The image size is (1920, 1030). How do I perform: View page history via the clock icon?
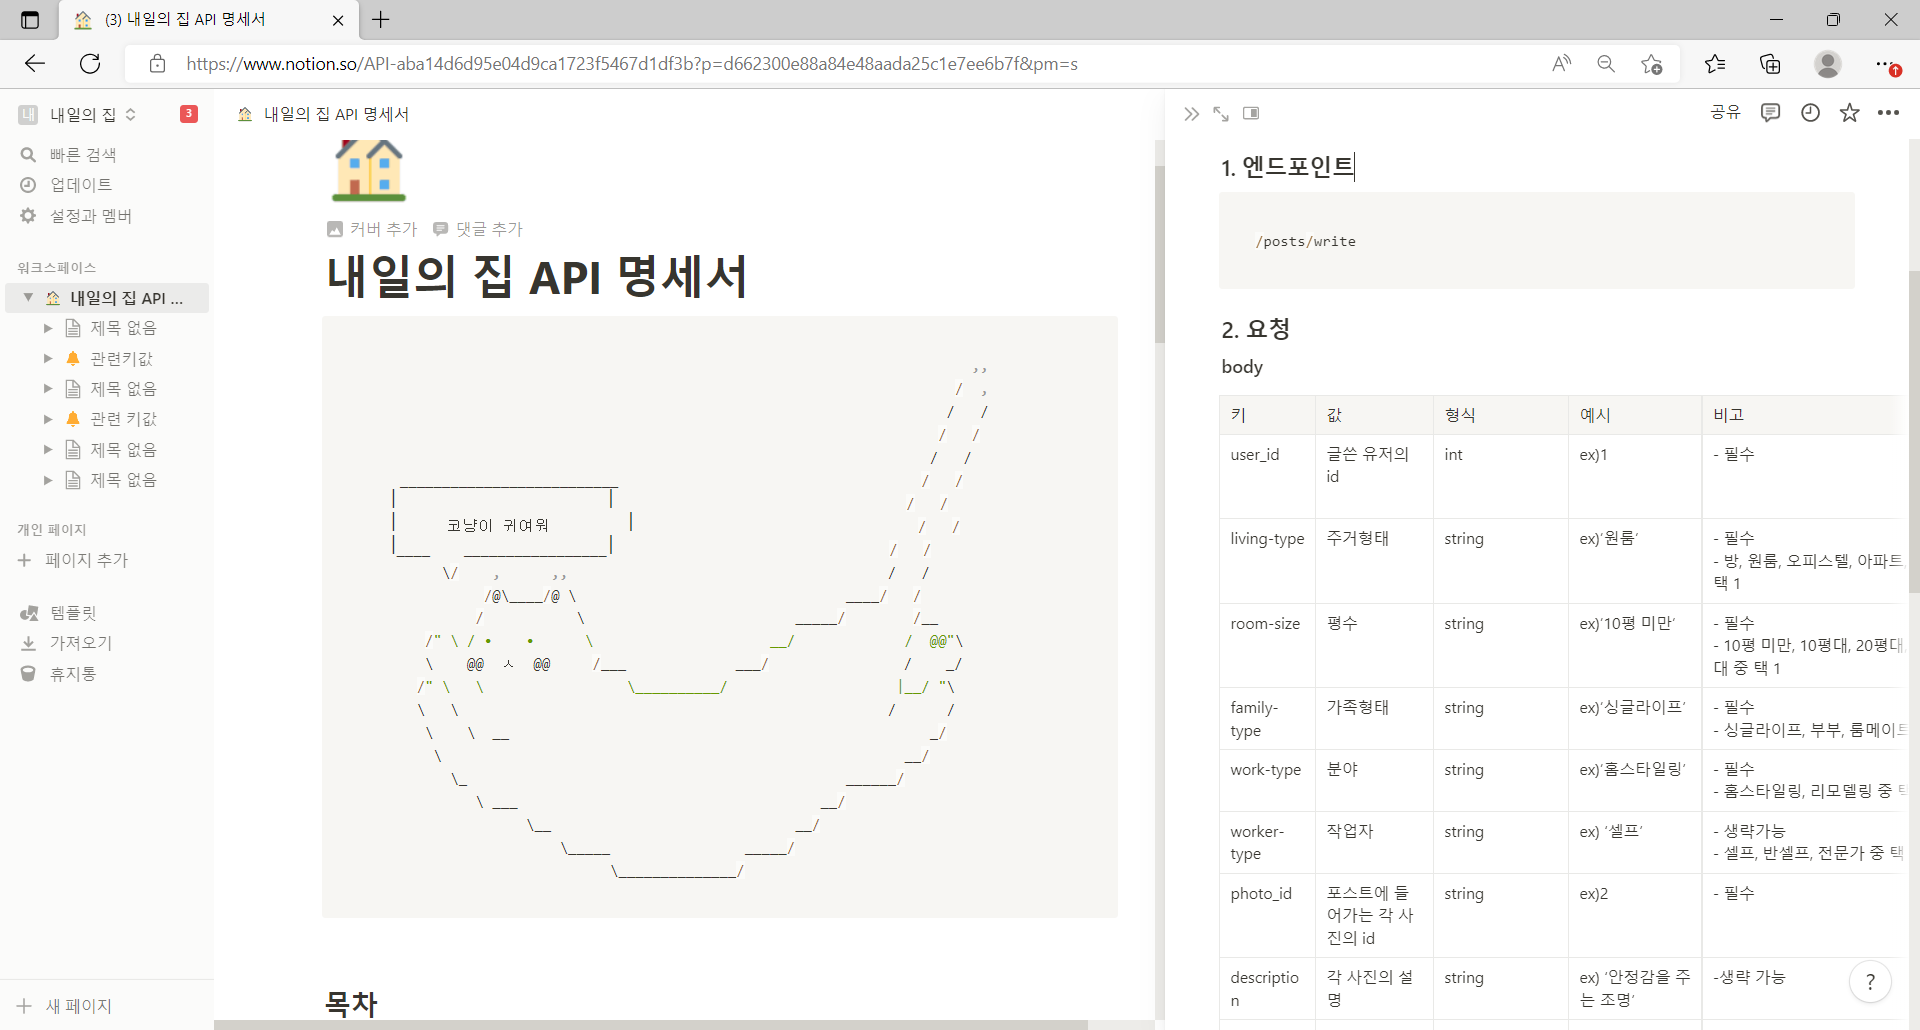point(1810,113)
